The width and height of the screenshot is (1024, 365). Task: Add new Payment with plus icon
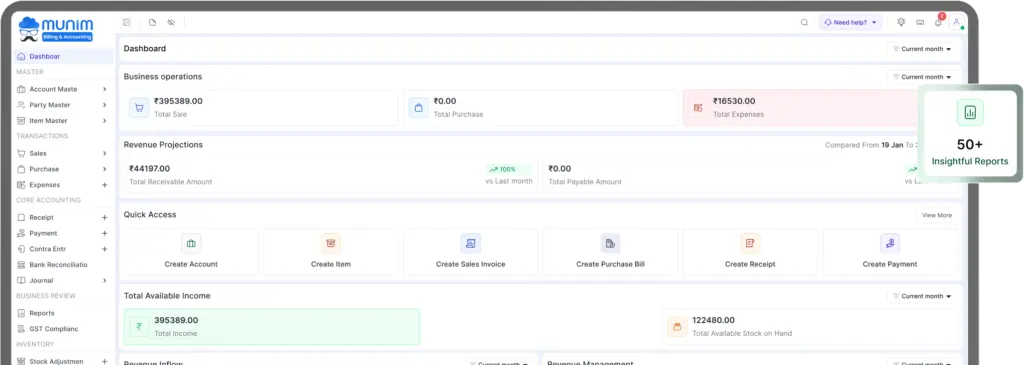[x=104, y=233]
